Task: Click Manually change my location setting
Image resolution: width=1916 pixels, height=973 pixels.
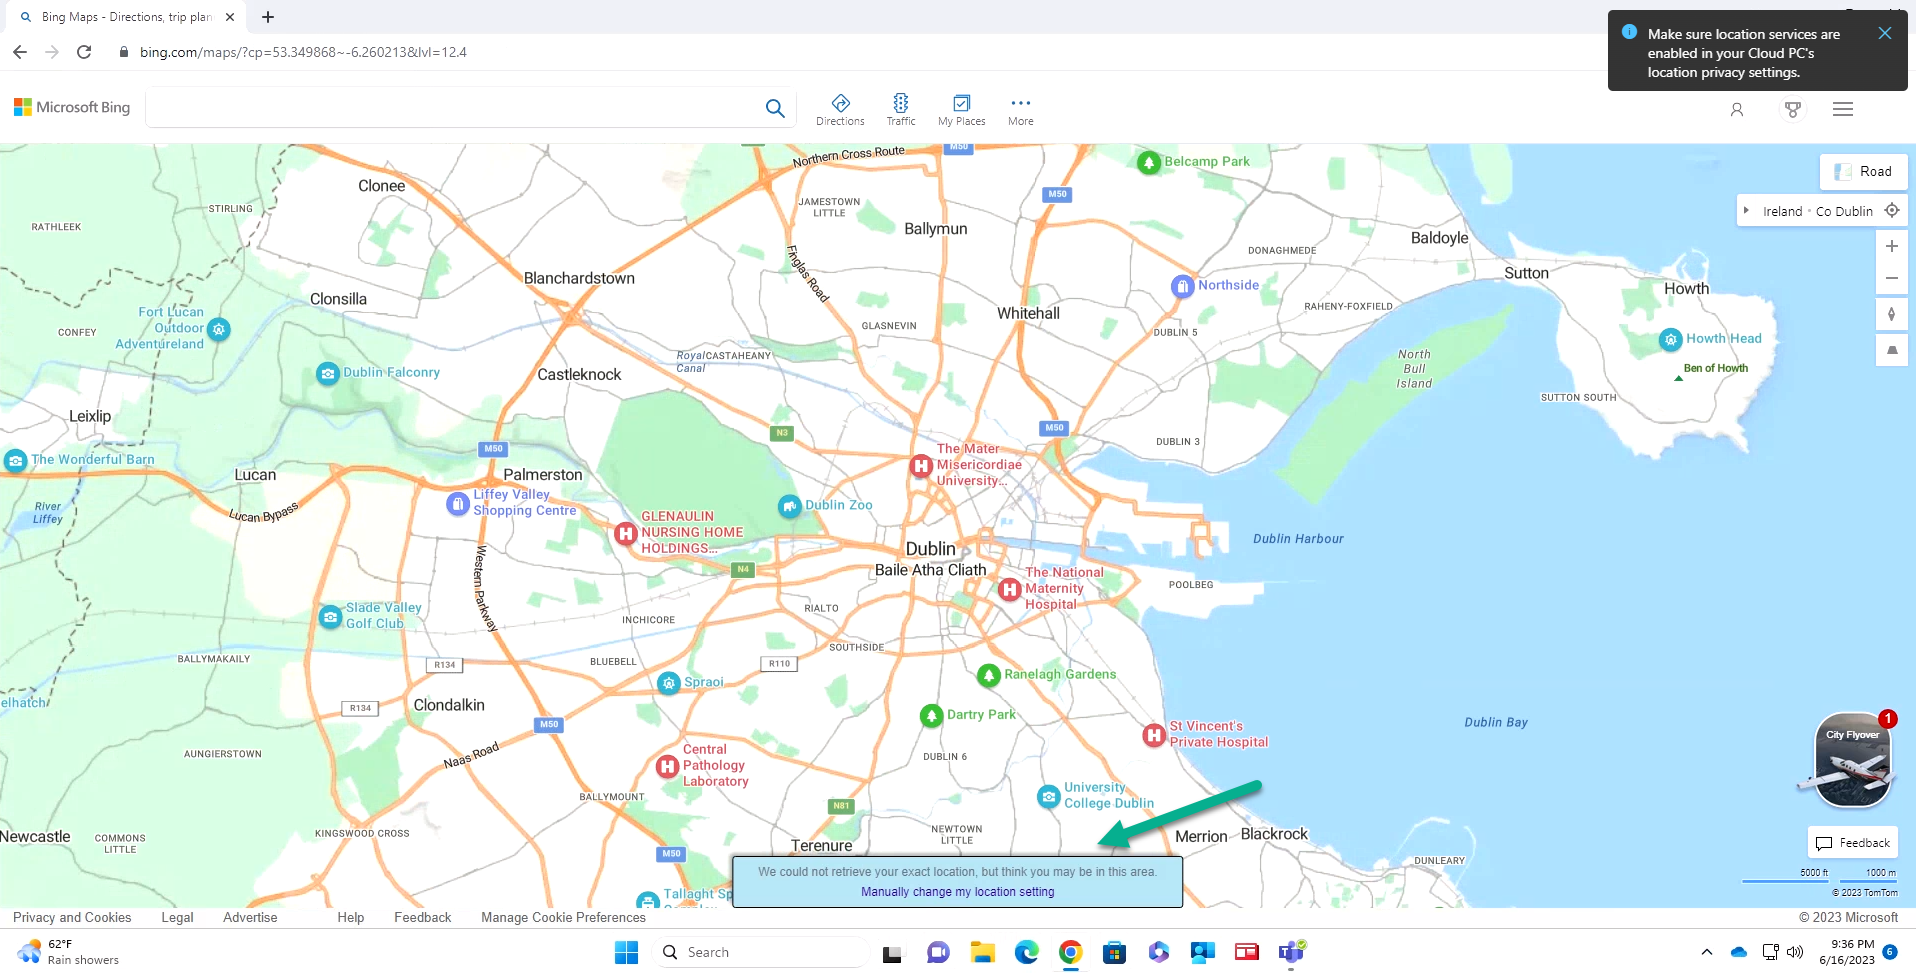Action: [957, 892]
